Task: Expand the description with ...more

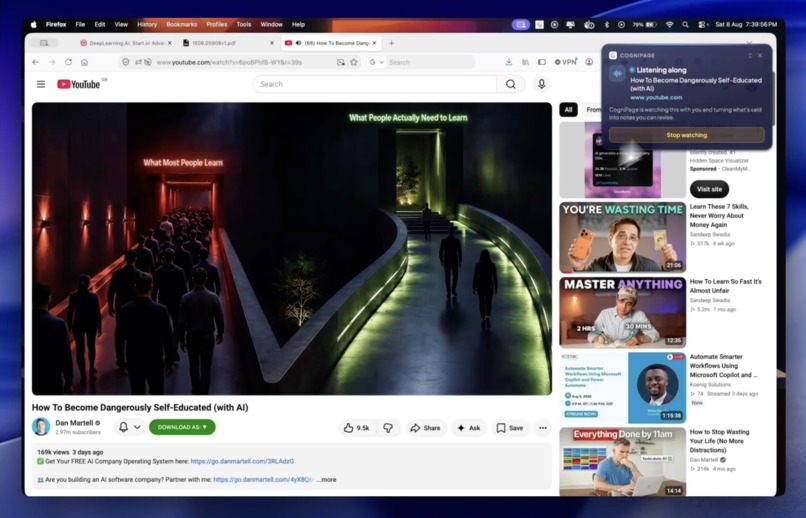Action: click(326, 479)
